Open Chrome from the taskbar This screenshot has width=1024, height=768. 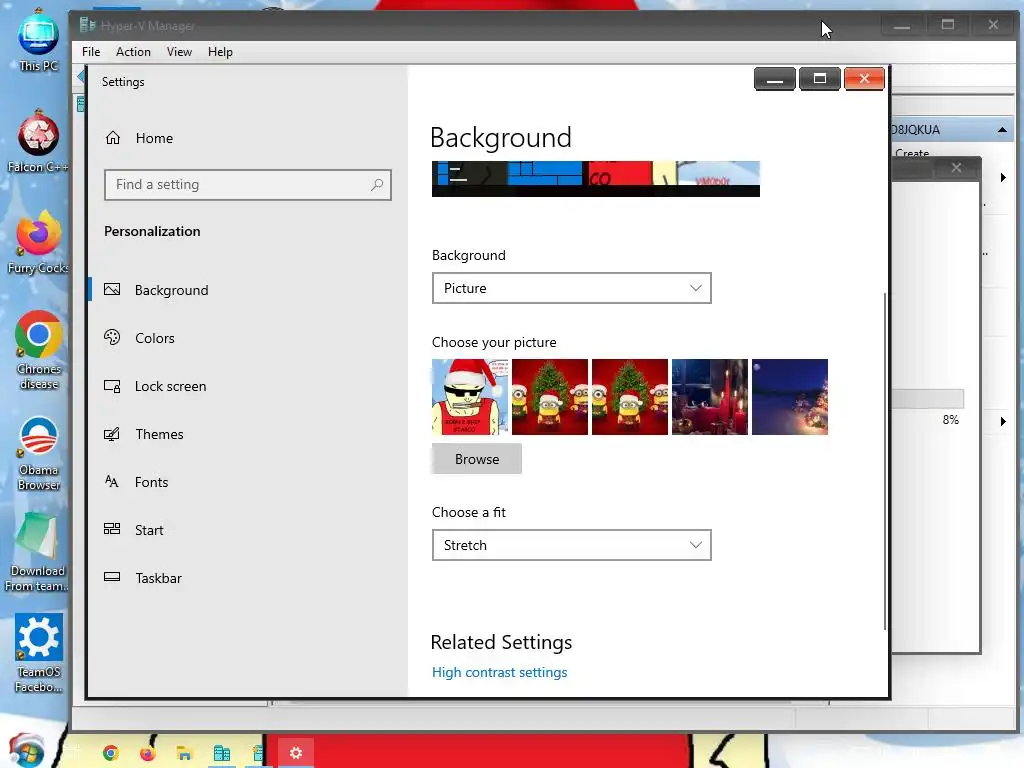(x=110, y=753)
